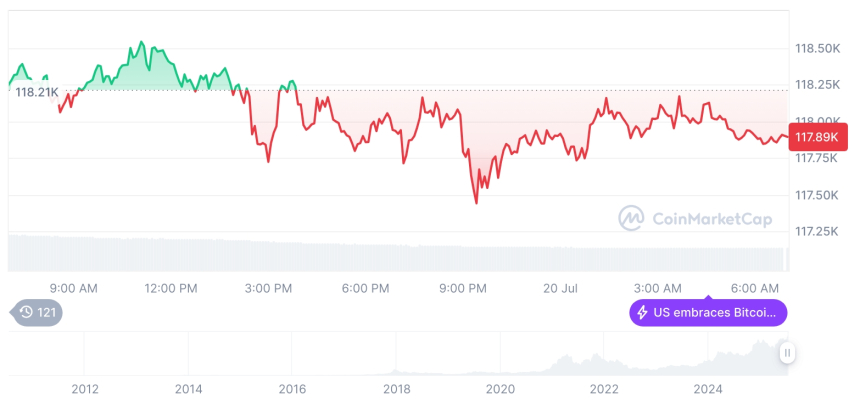The height and width of the screenshot is (401, 860).
Task: Click the 20 Jul date axis label
Action: coord(561,288)
